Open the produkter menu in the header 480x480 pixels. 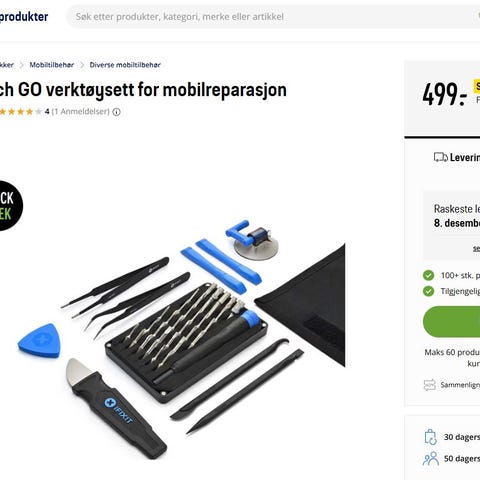point(23,17)
